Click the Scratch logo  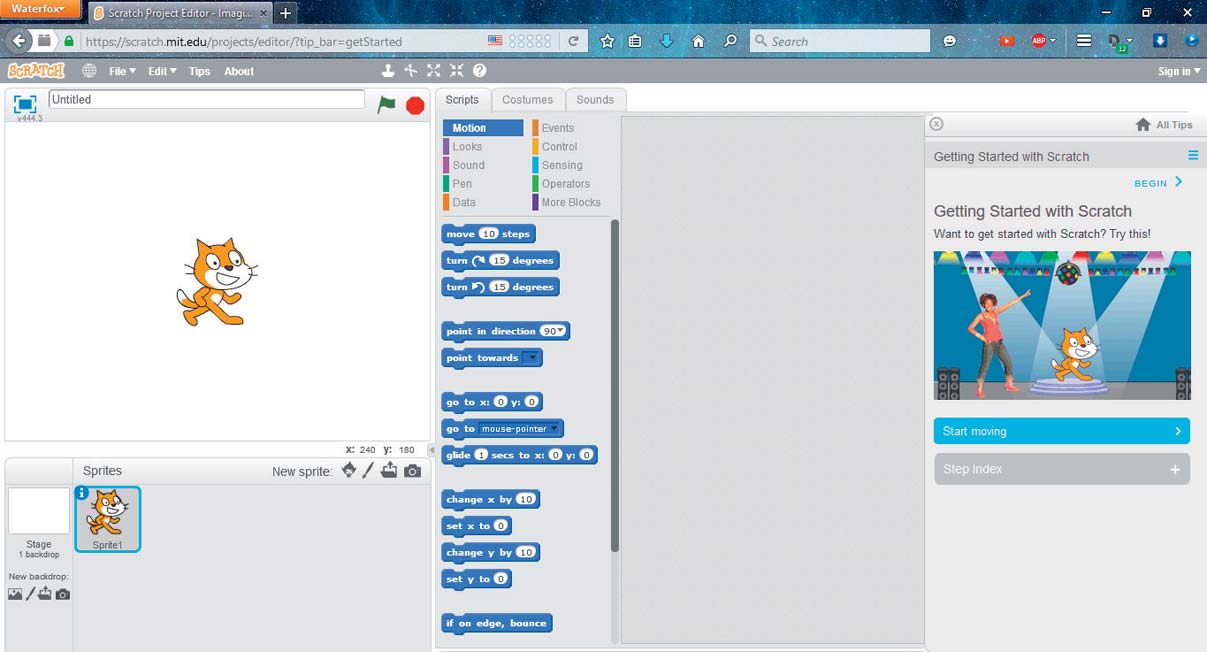(36, 71)
